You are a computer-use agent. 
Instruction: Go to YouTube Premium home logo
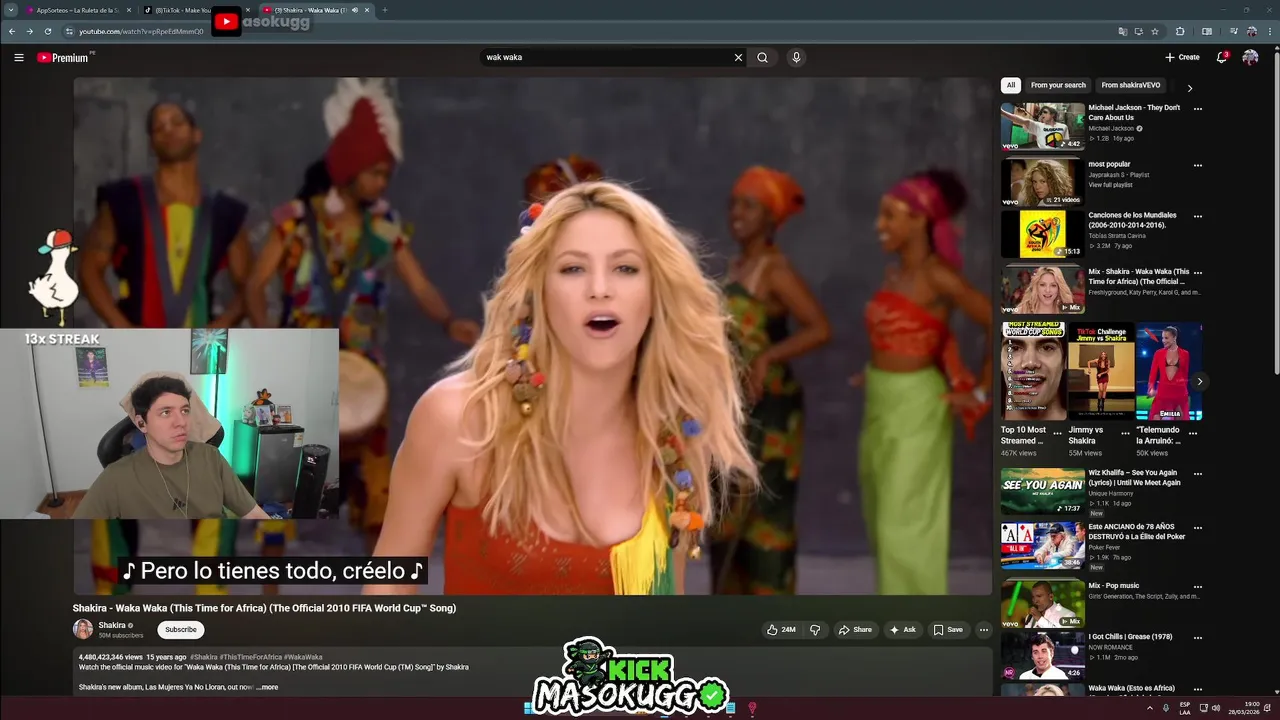coord(64,58)
